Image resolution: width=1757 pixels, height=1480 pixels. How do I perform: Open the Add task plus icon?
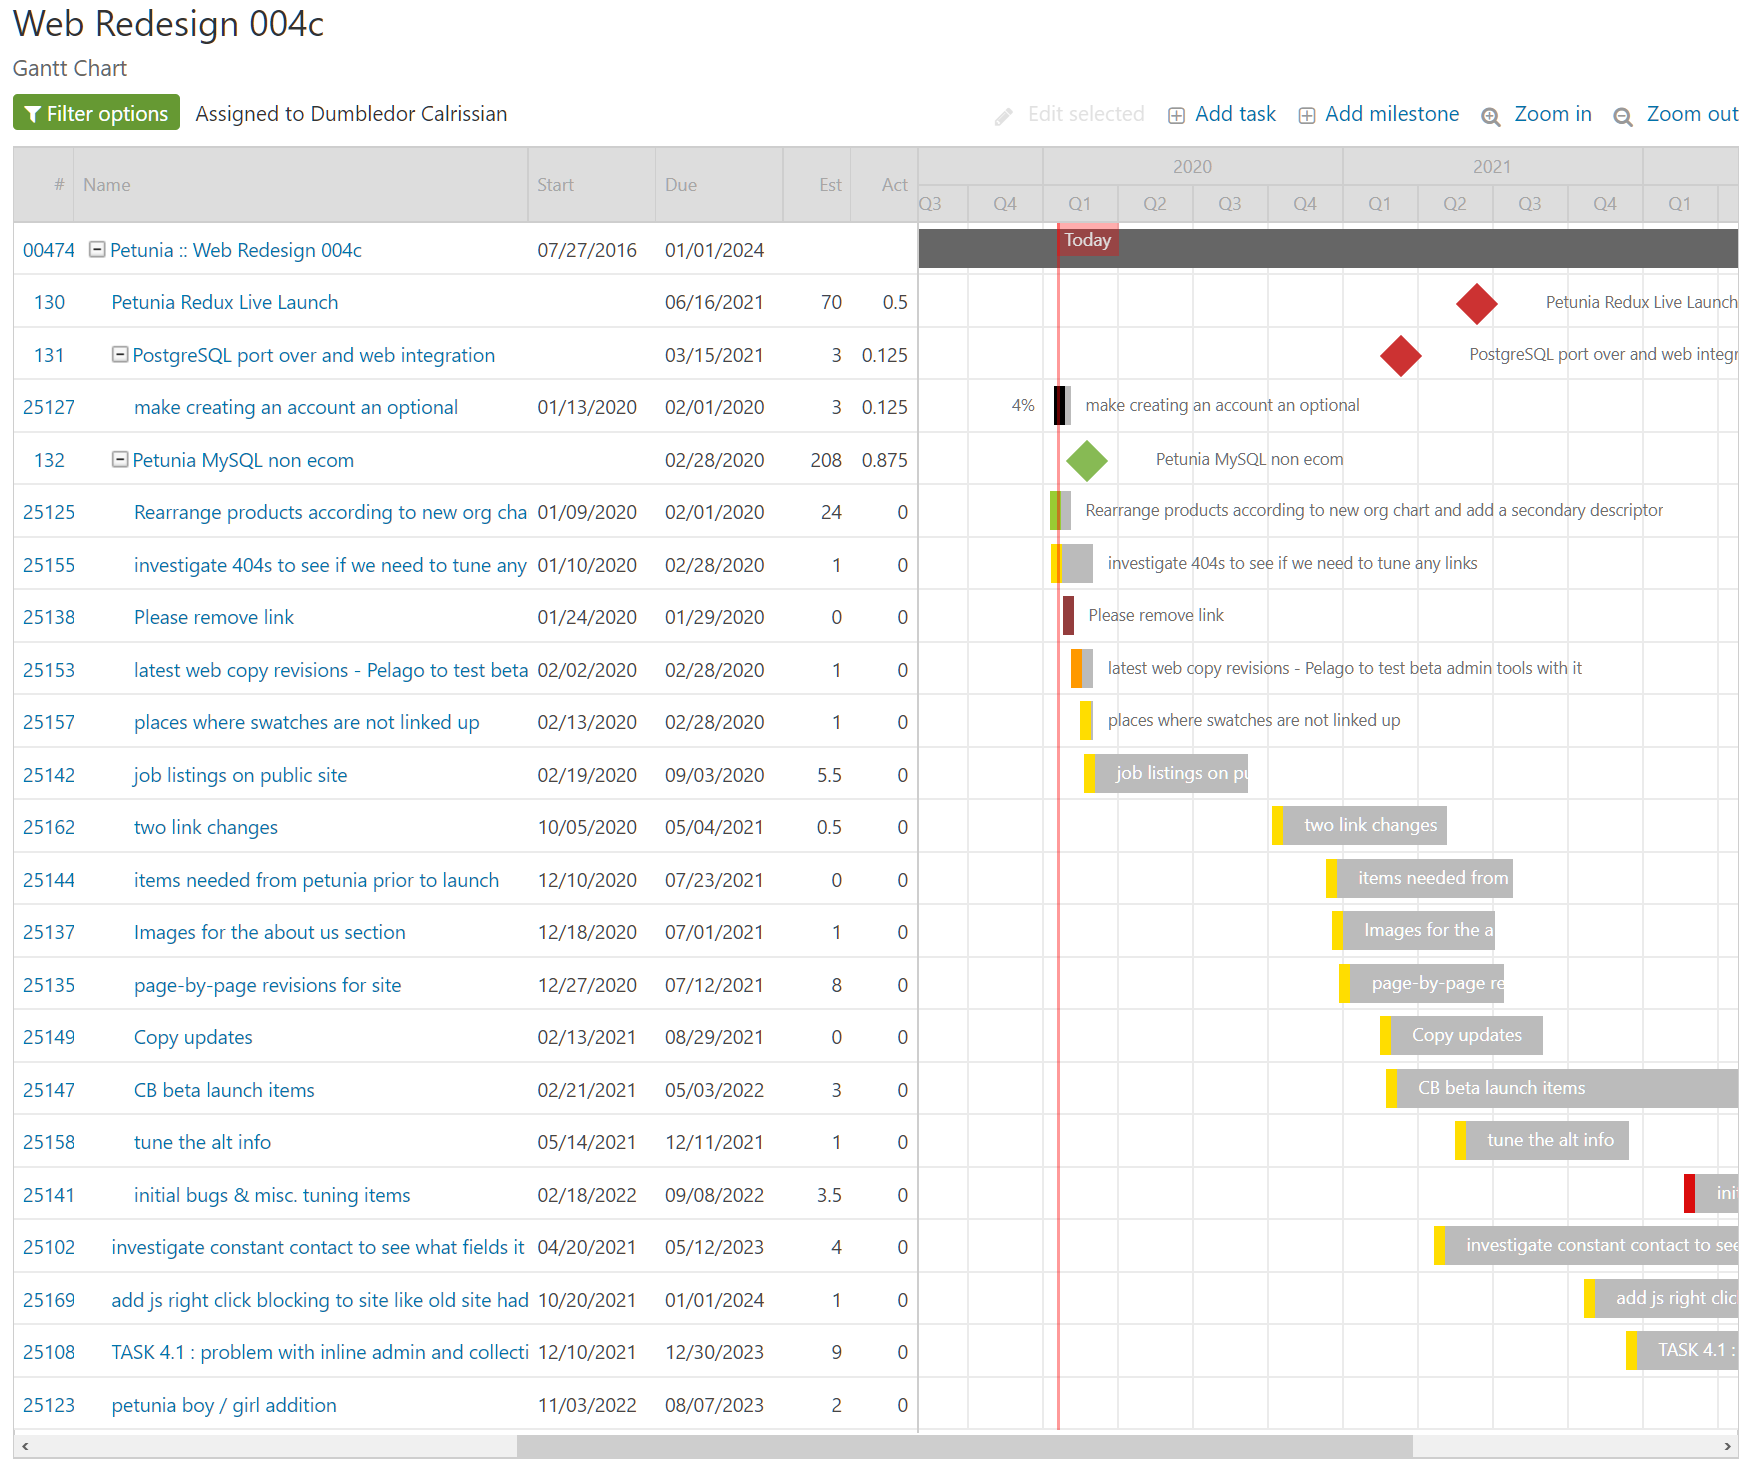coord(1177,114)
